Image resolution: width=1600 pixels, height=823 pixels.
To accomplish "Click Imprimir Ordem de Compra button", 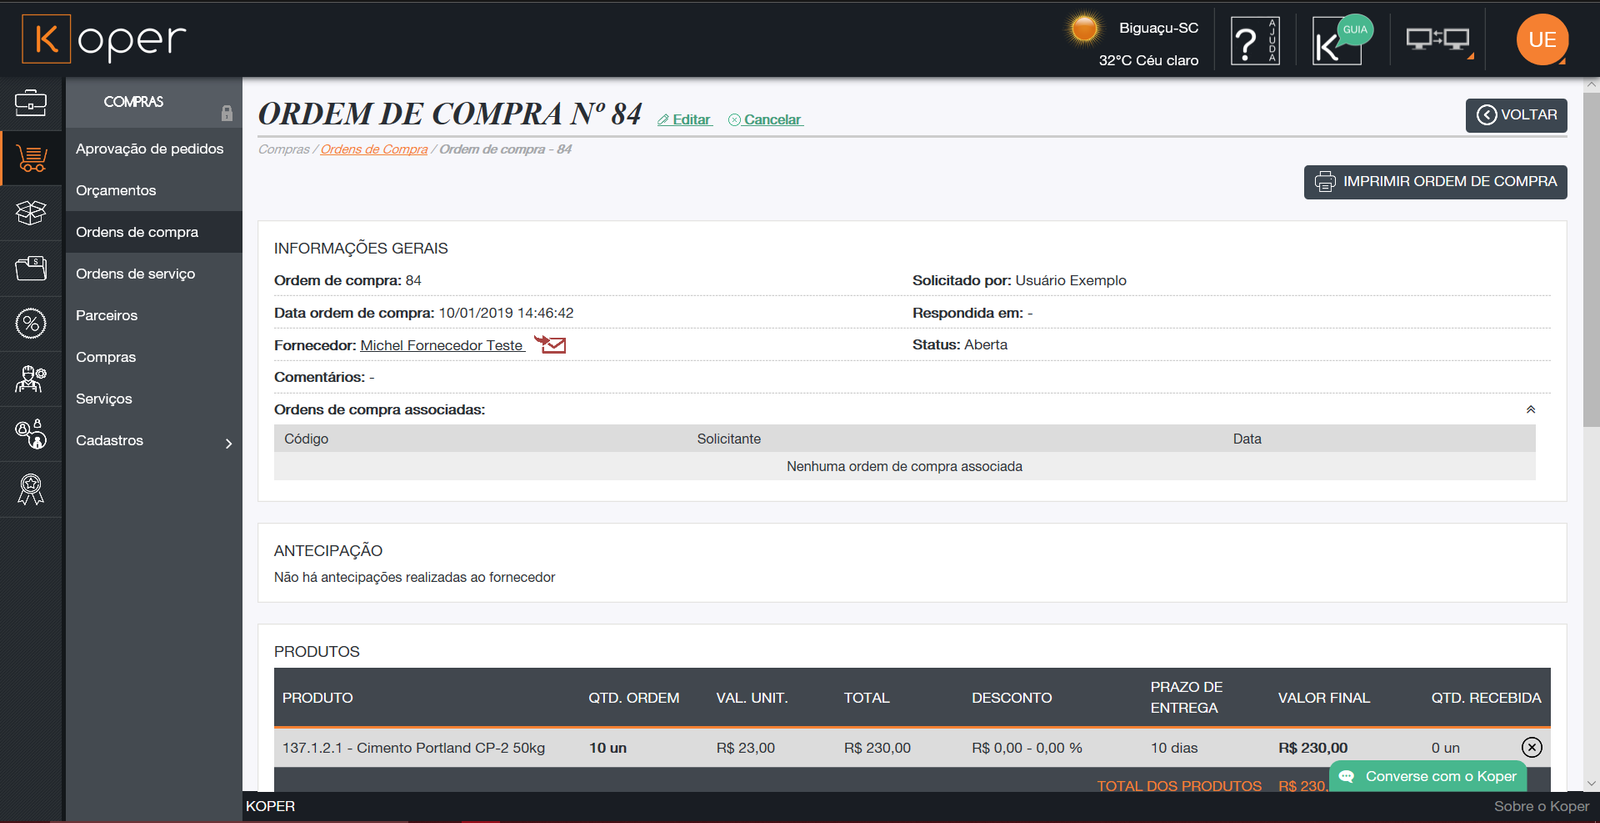I will (1435, 182).
